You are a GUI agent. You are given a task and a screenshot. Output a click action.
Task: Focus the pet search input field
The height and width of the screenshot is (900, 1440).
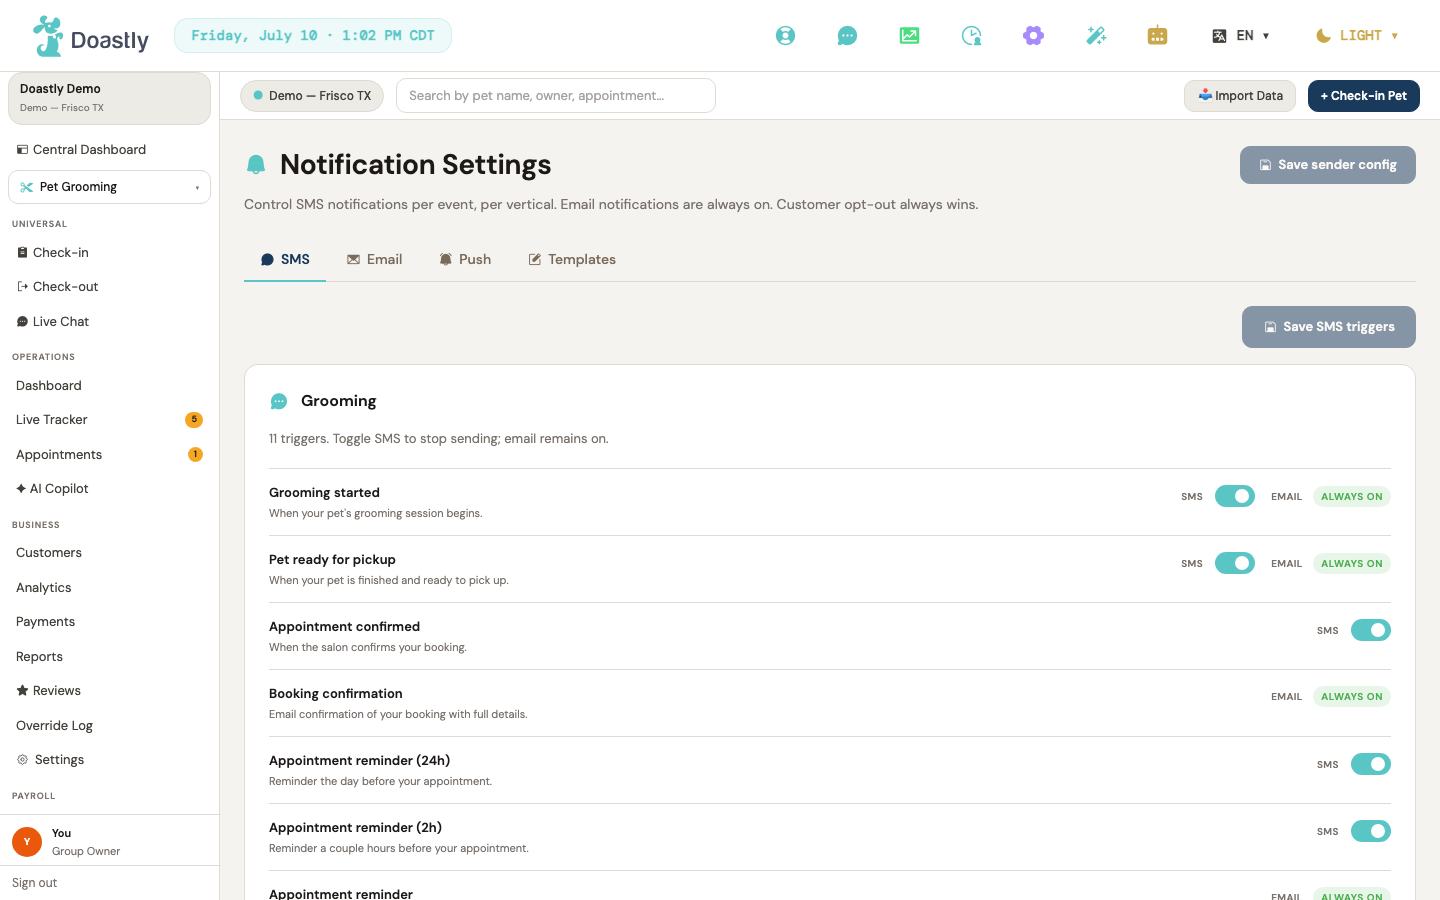pos(556,96)
